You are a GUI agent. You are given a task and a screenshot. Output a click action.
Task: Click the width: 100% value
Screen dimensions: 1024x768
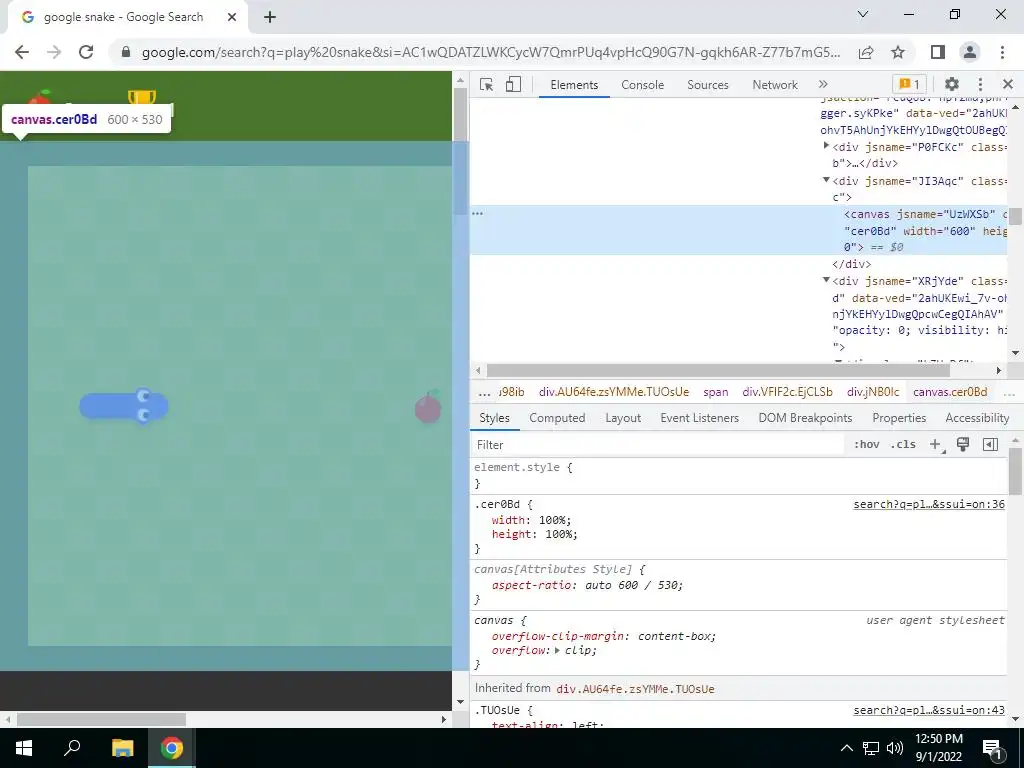tap(552, 520)
